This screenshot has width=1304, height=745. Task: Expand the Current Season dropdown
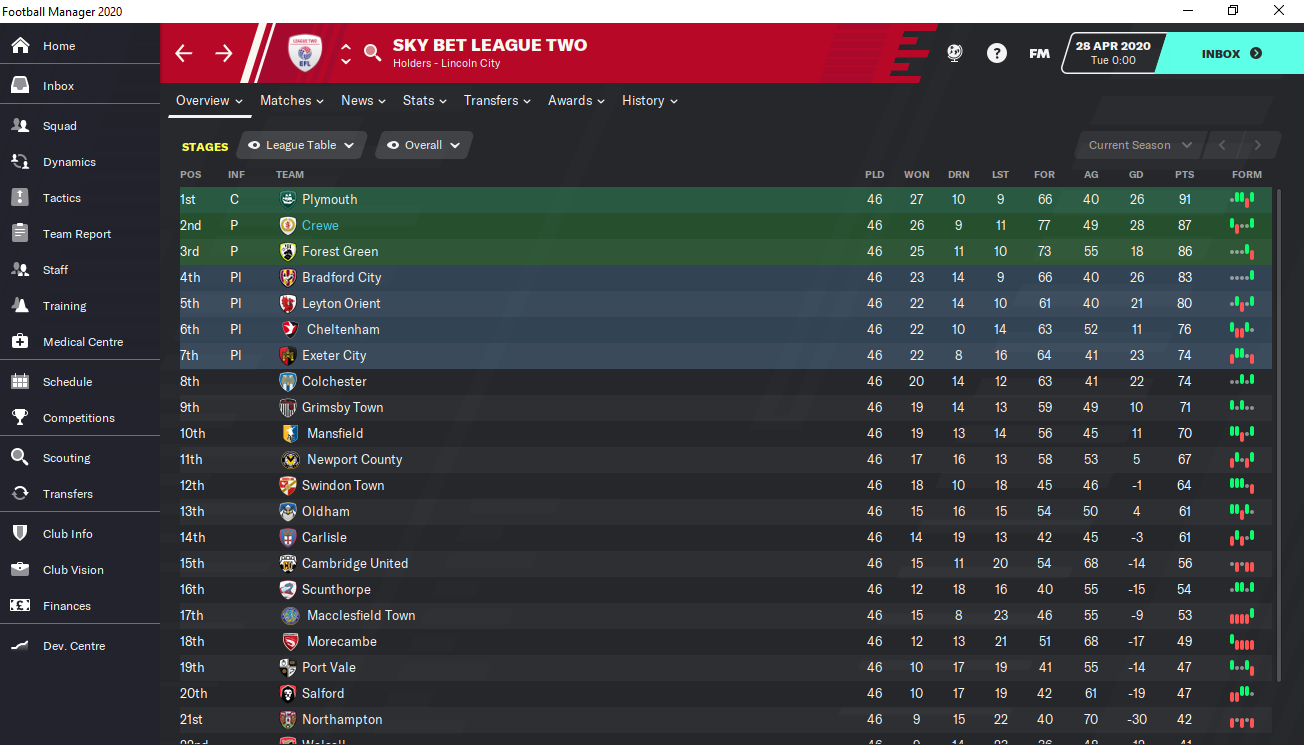(1140, 145)
